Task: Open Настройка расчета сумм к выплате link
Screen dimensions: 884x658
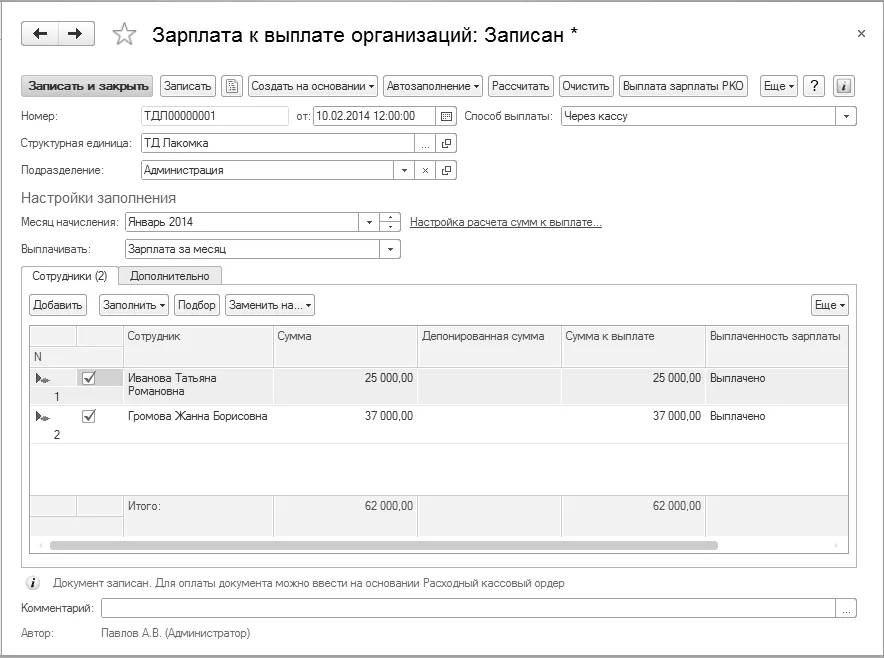Action: point(506,222)
